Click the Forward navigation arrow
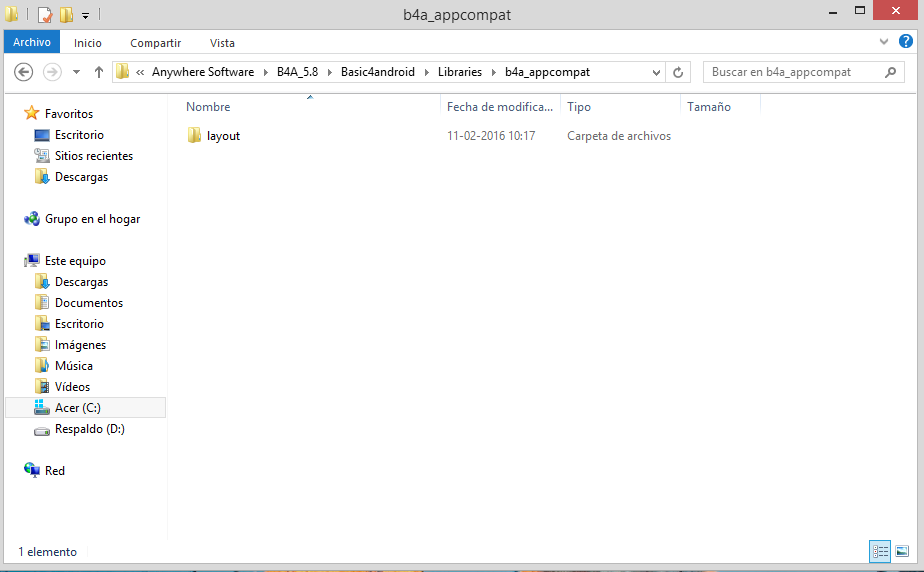The height and width of the screenshot is (572, 924). point(52,72)
